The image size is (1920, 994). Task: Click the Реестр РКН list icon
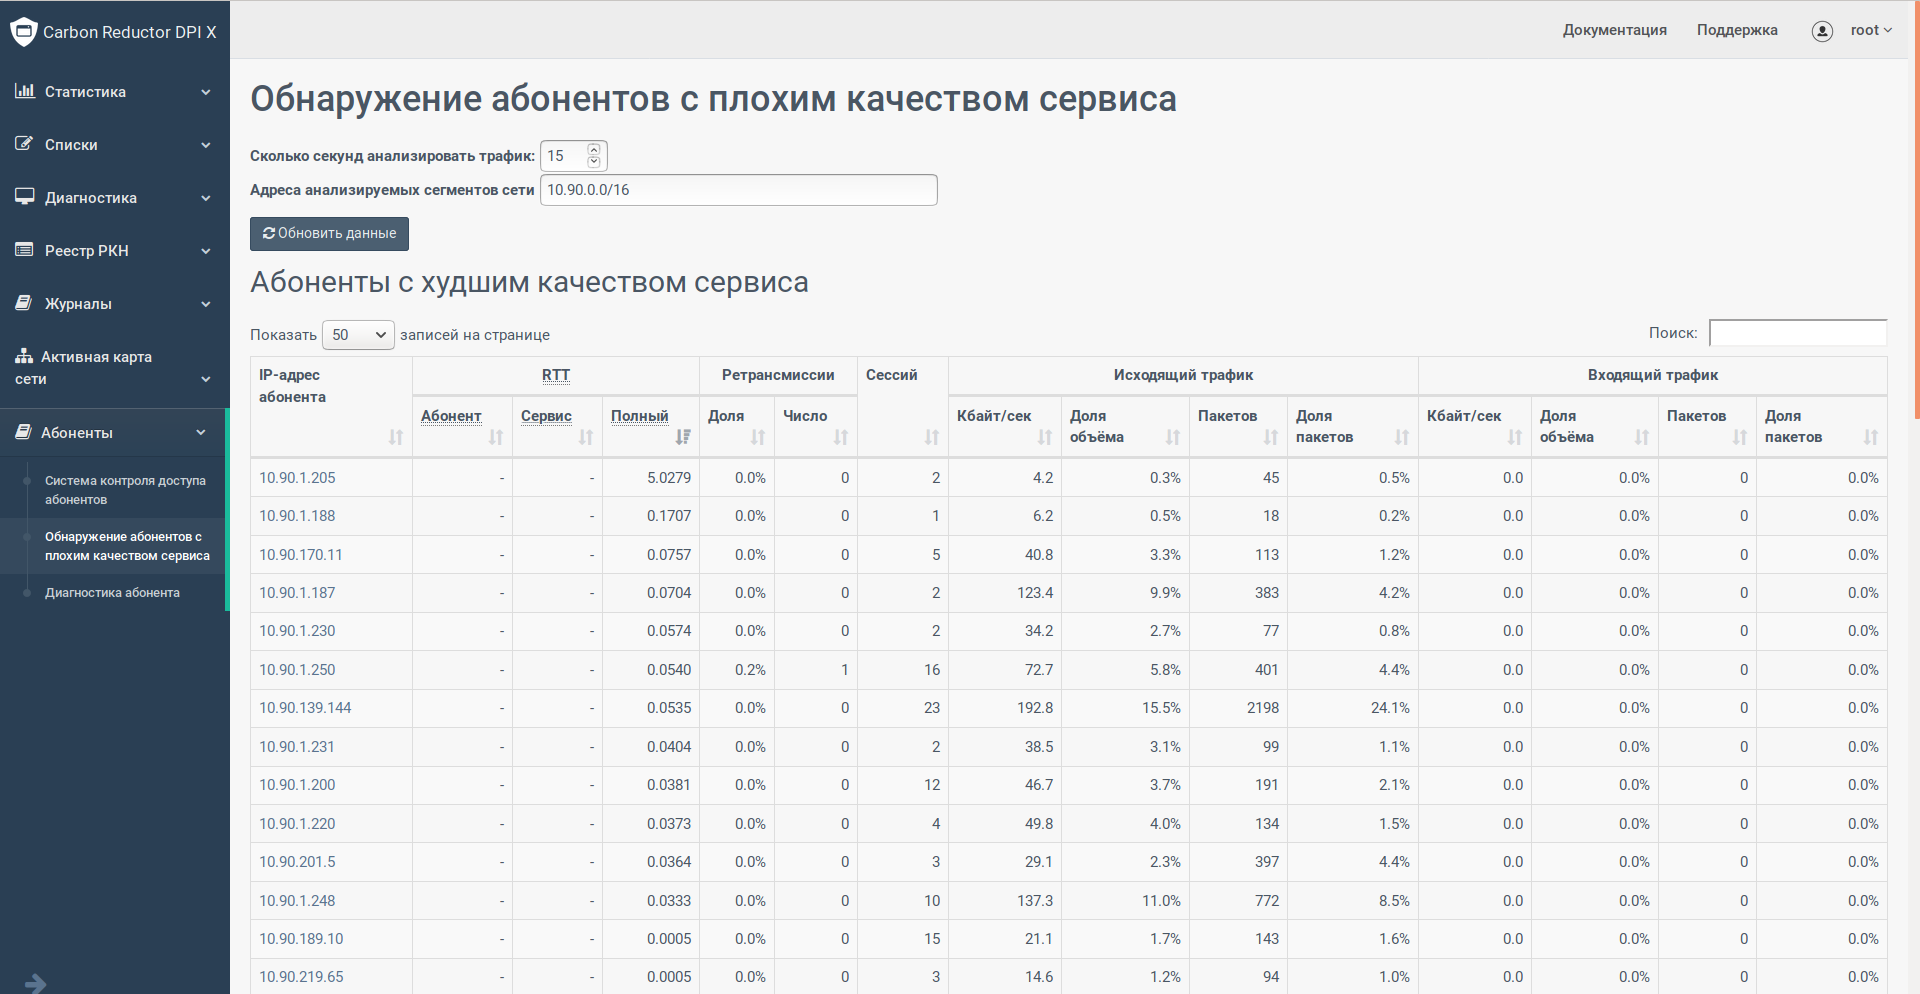(x=25, y=250)
